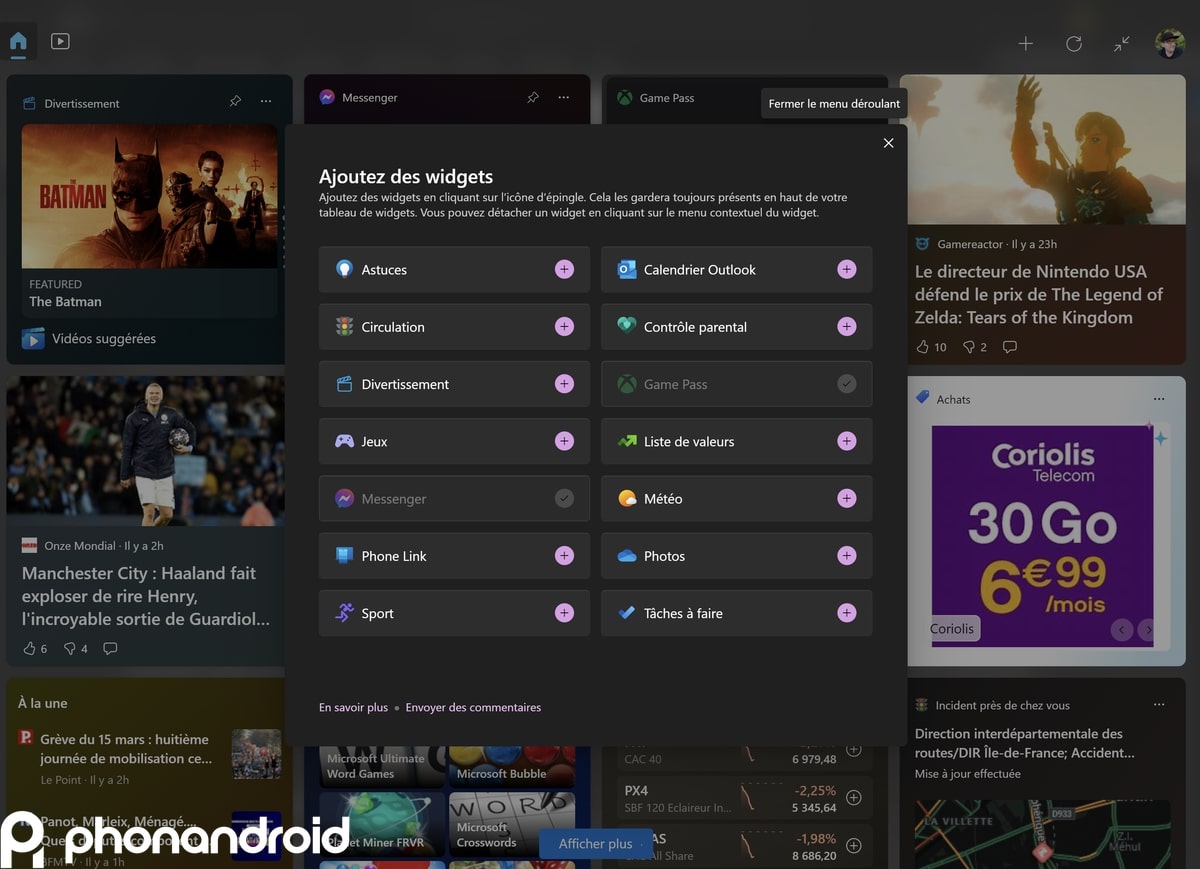Launch the Microsoft Crosswords game
The height and width of the screenshot is (869, 1200).
(512, 825)
